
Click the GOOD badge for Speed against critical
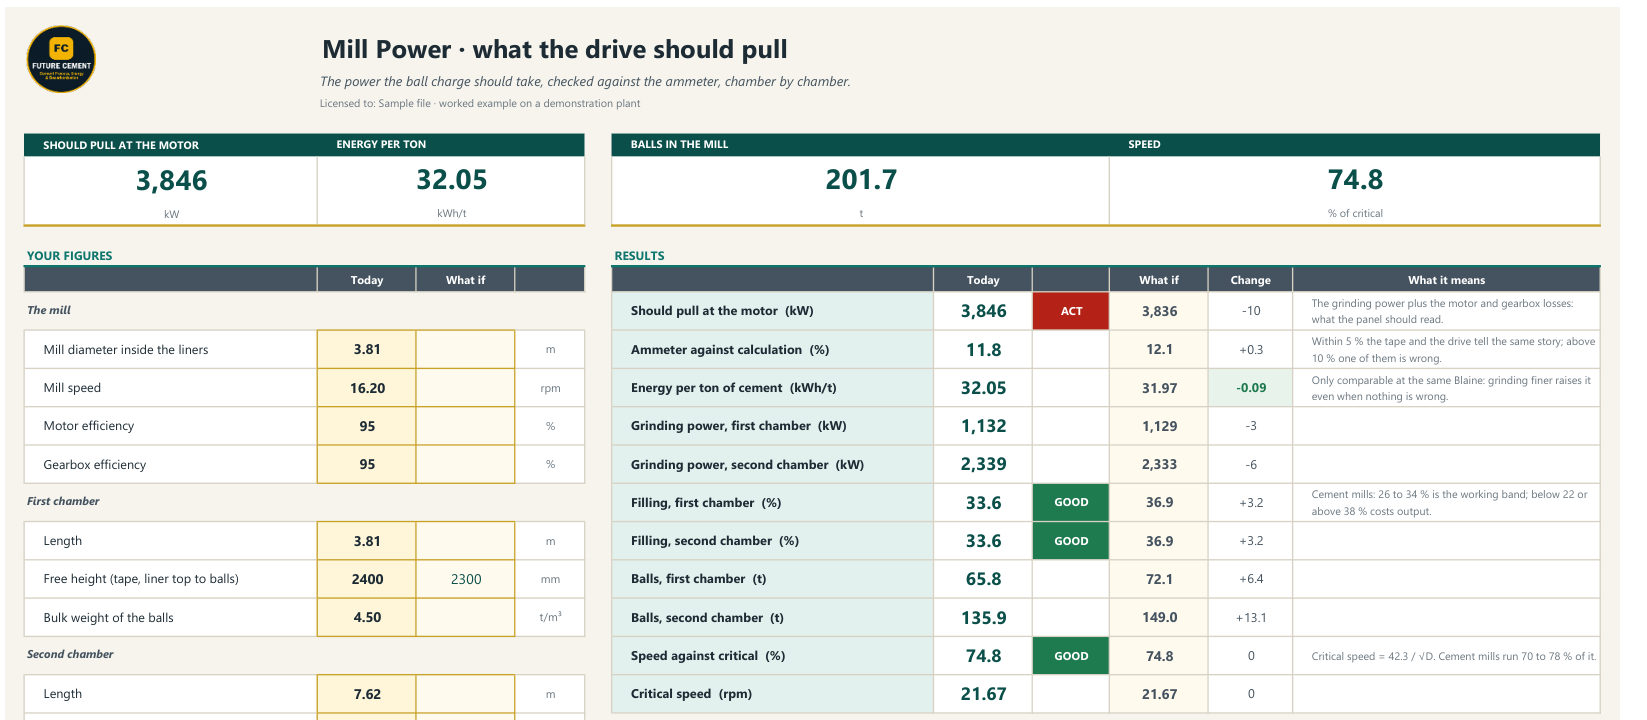(x=1071, y=656)
